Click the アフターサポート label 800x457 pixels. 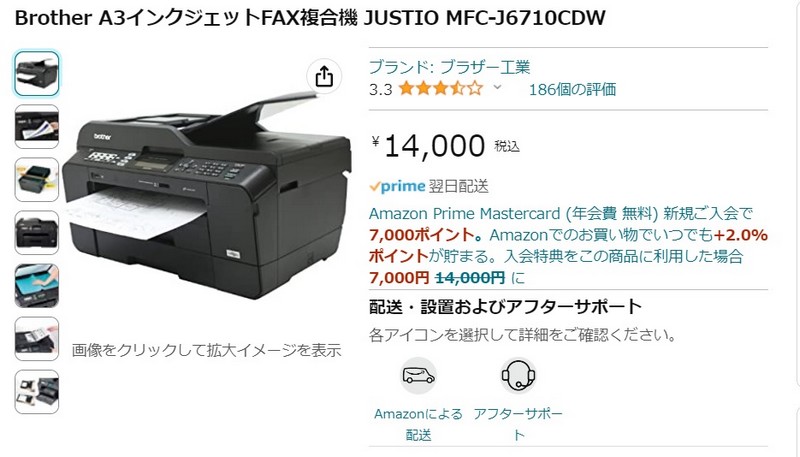click(x=518, y=424)
